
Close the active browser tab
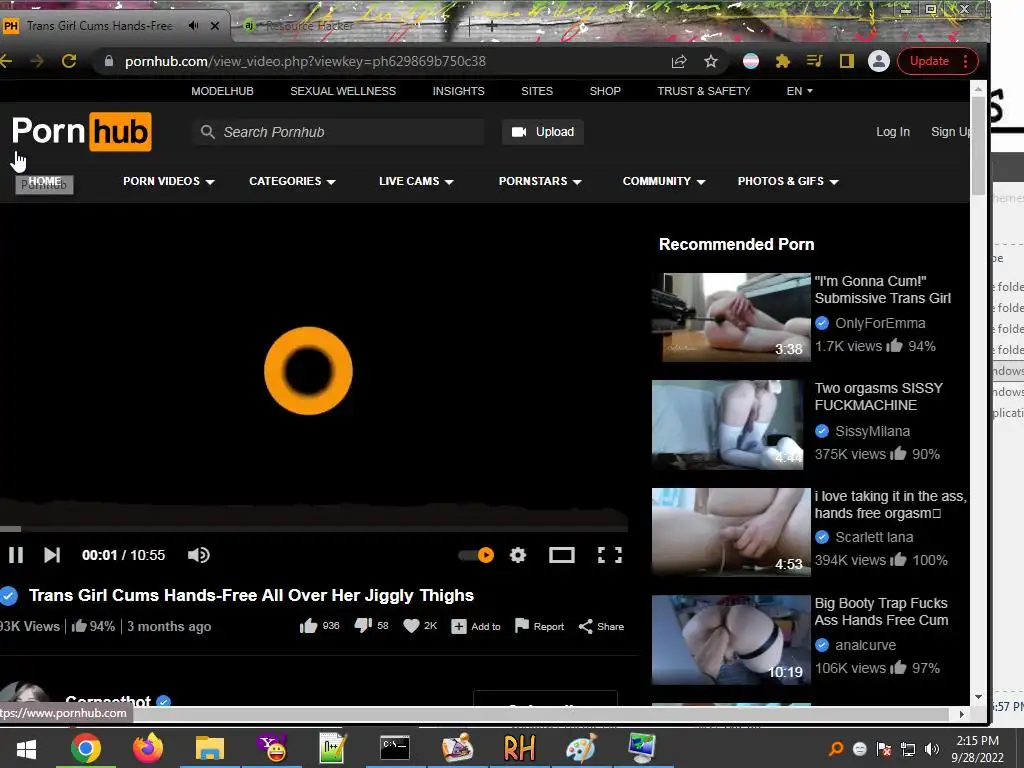coord(215,25)
